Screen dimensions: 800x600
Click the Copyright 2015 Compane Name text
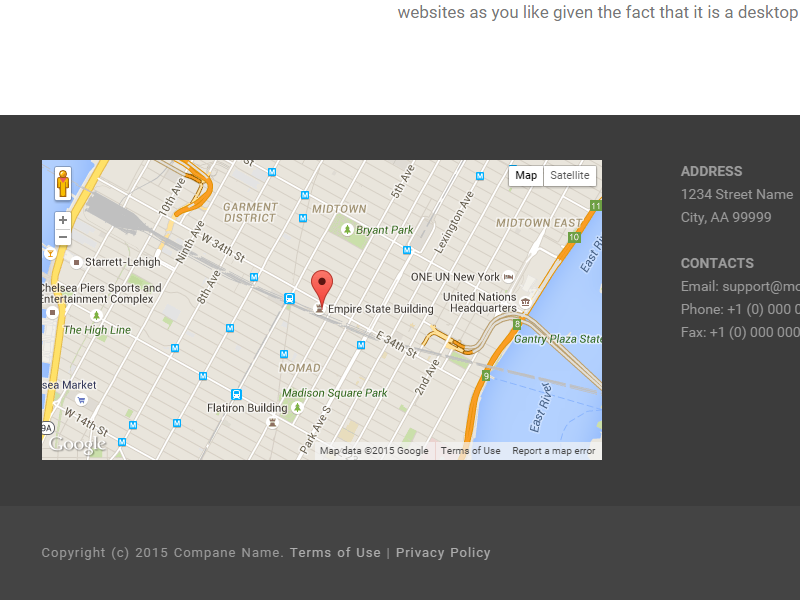point(162,553)
